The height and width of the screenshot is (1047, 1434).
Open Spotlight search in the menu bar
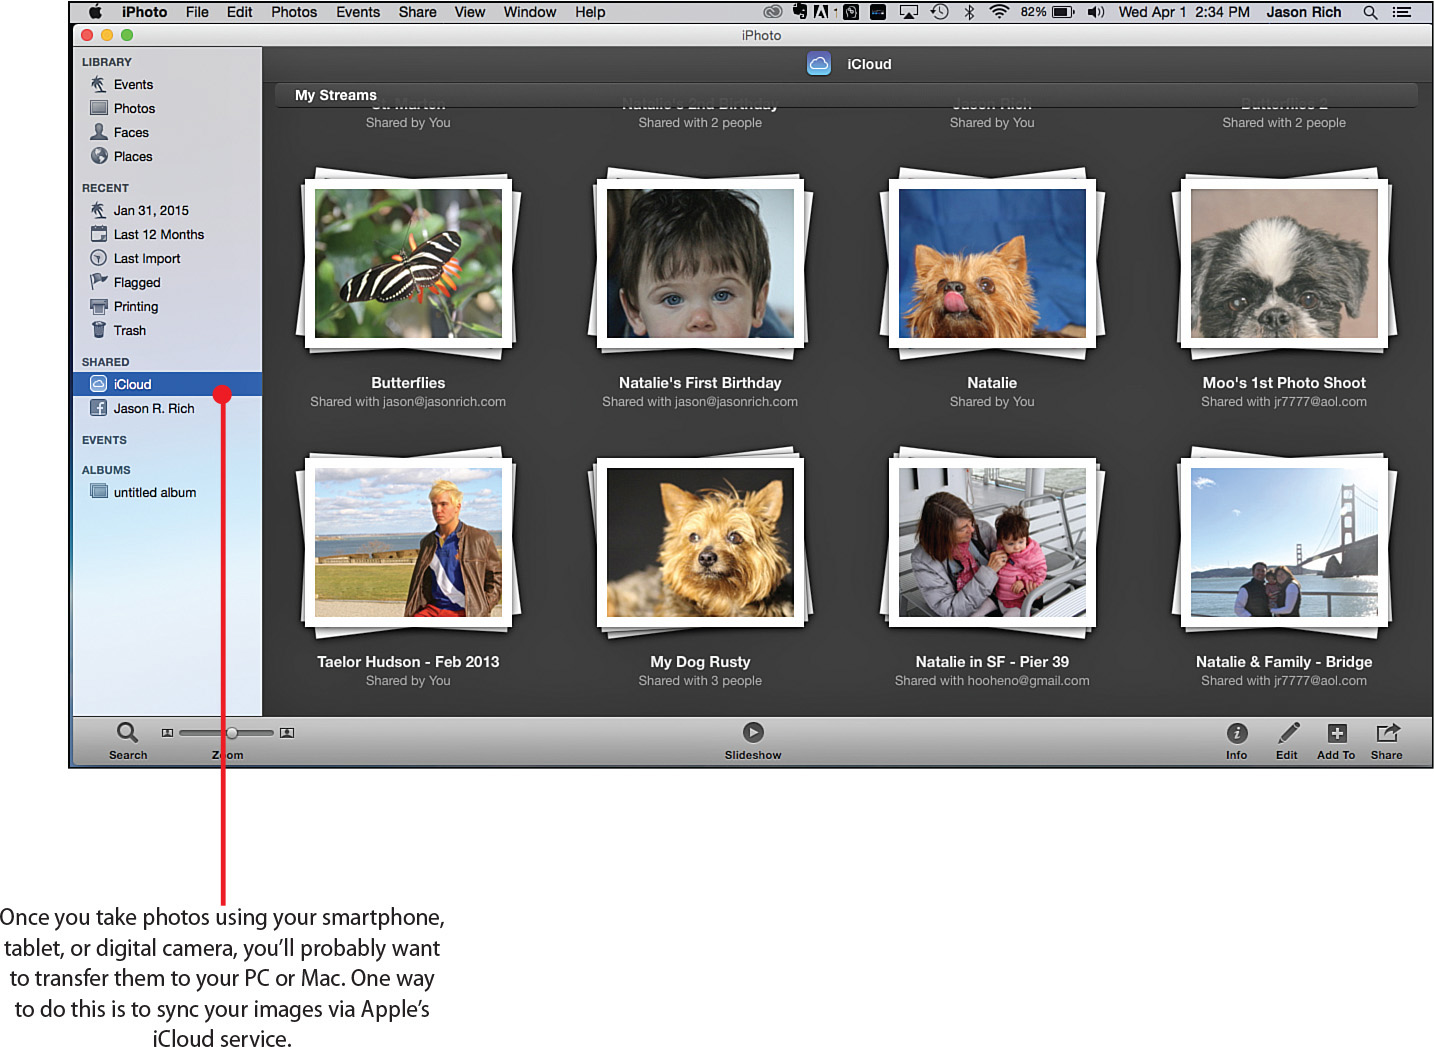click(1370, 12)
